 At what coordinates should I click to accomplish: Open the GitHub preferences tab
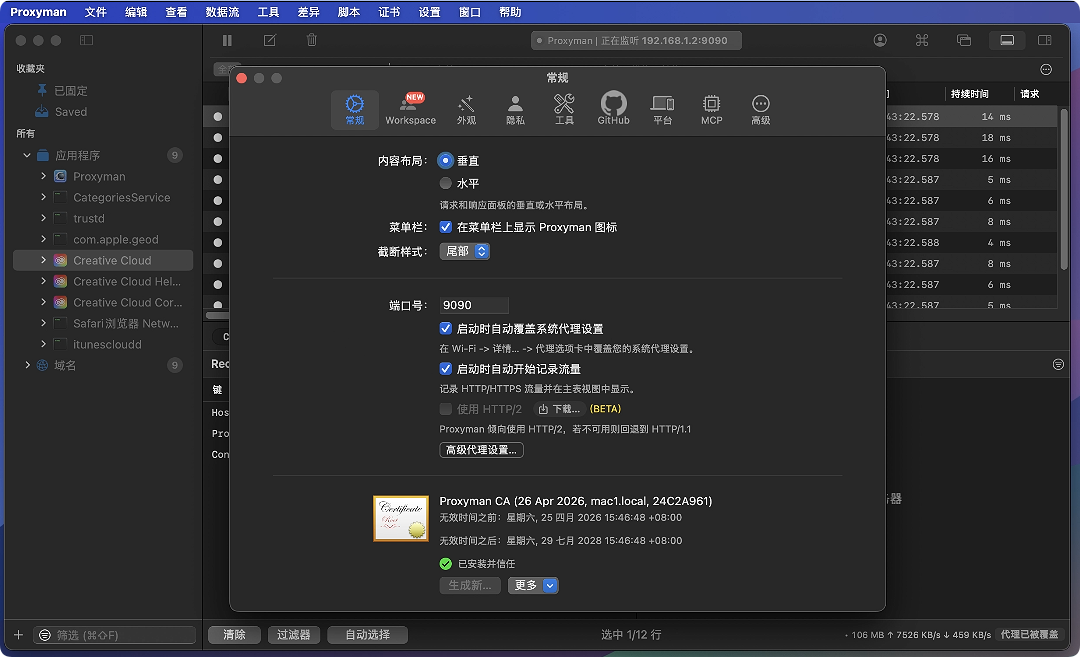[613, 108]
